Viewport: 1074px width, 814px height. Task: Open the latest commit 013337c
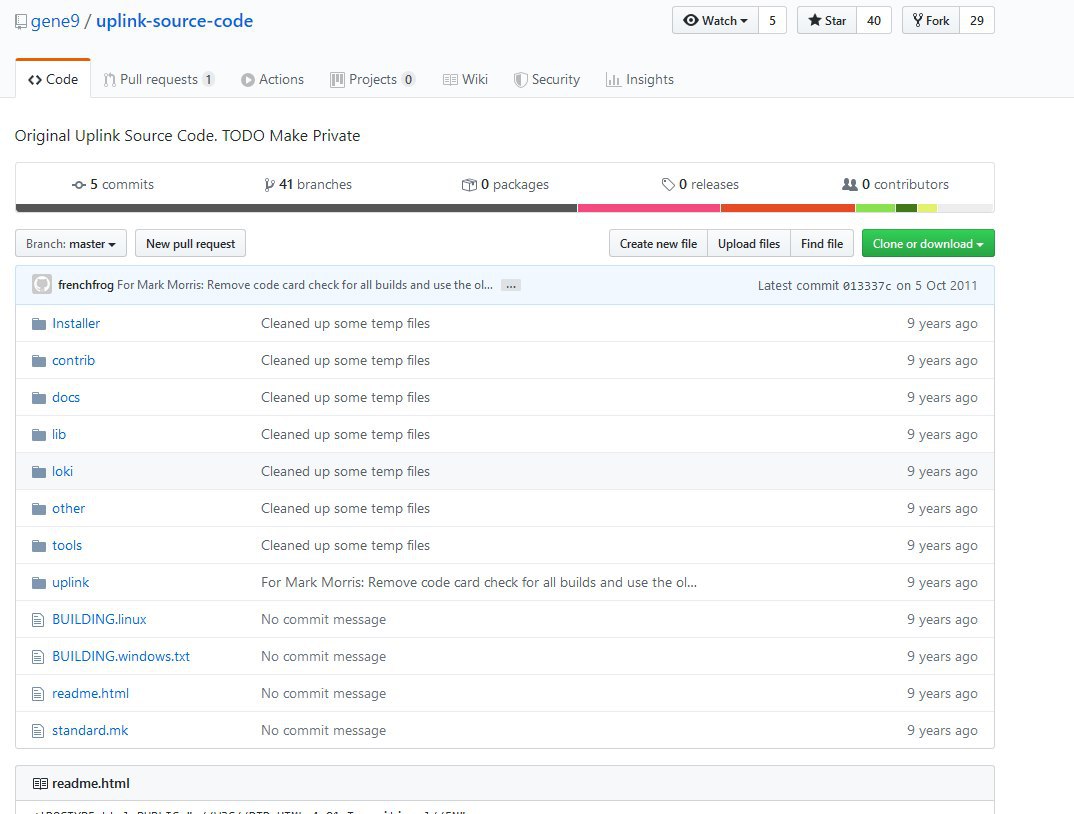tap(867, 286)
